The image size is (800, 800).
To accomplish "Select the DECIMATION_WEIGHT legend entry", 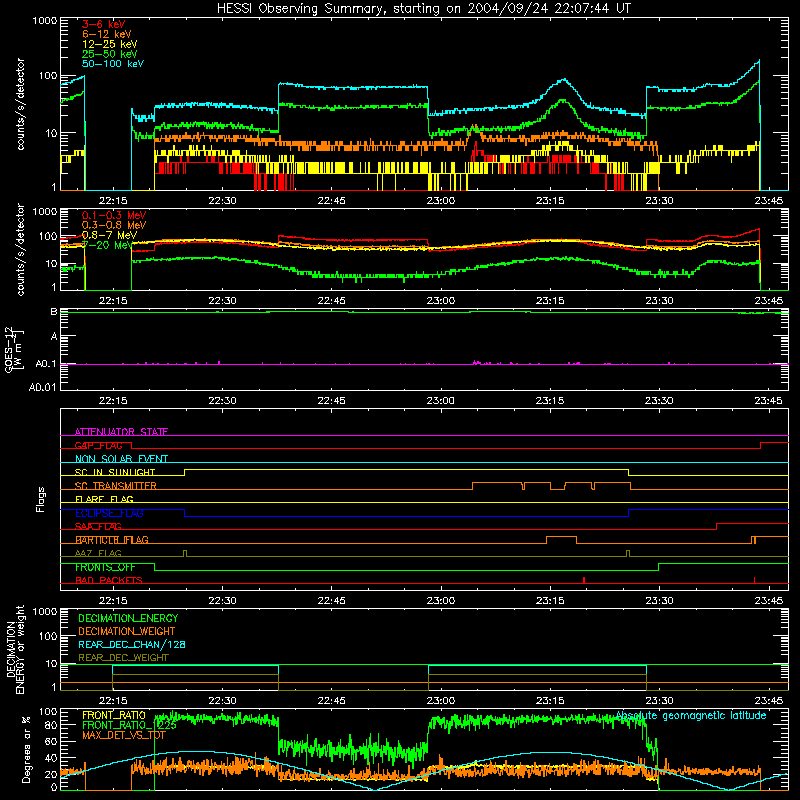I will (x=127, y=631).
